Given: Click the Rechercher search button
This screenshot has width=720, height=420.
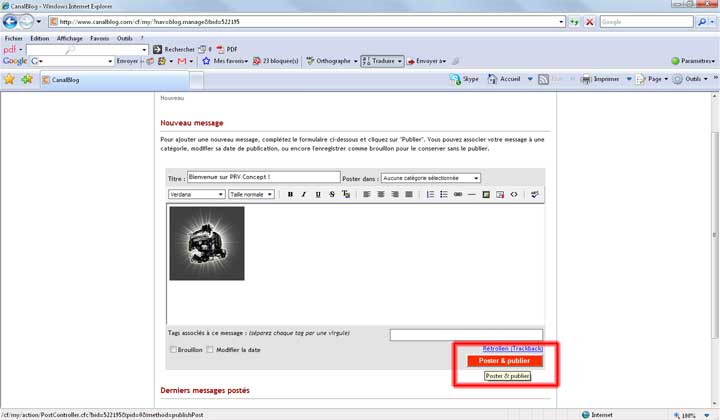Looking at the screenshot, I should click(174, 49).
